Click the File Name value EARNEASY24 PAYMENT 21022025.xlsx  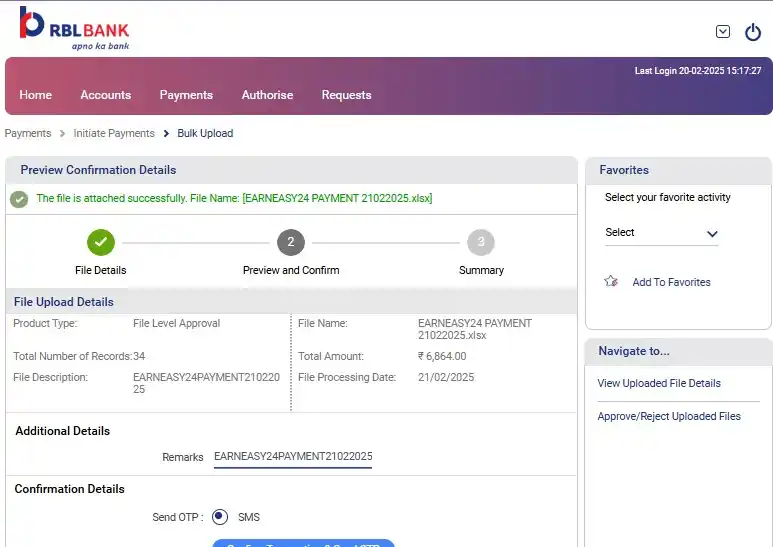pyautogui.click(x=475, y=329)
